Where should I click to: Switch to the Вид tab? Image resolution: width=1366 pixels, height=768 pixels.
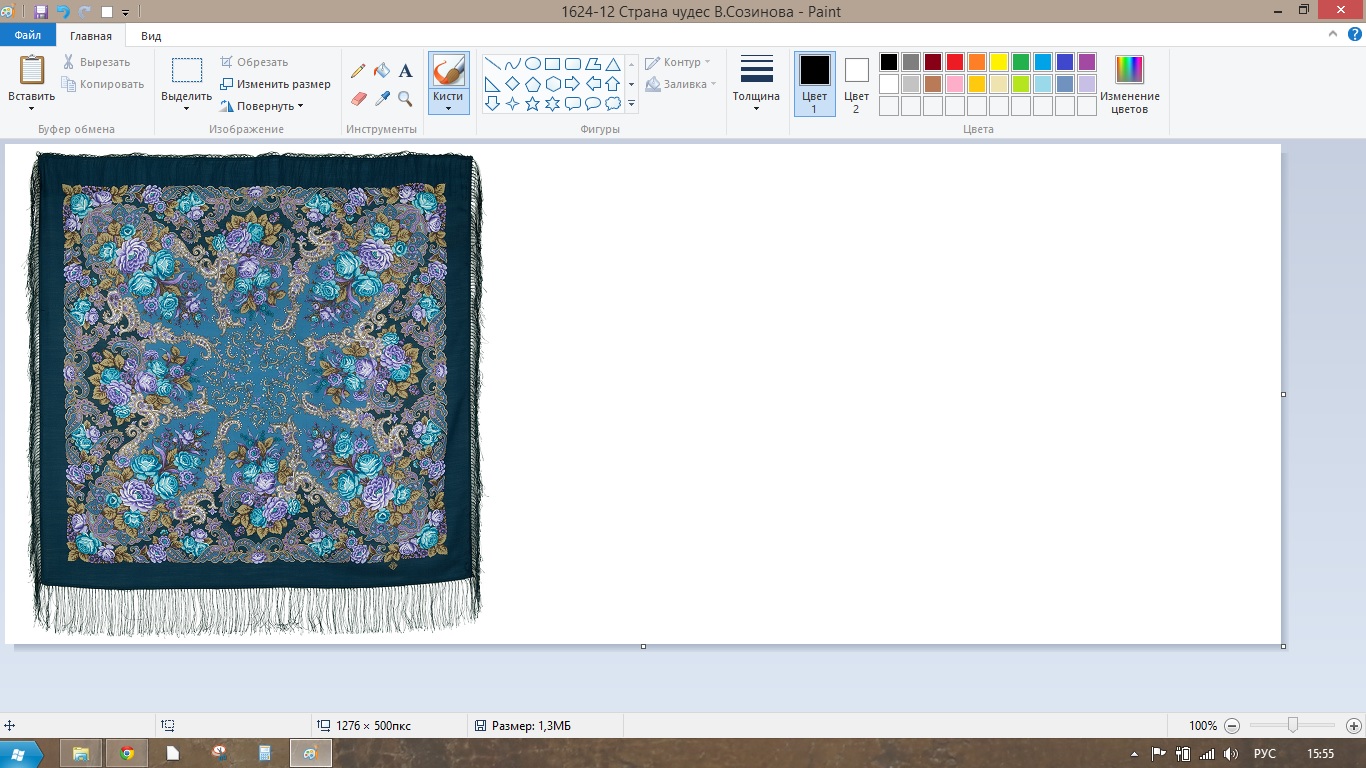point(151,36)
